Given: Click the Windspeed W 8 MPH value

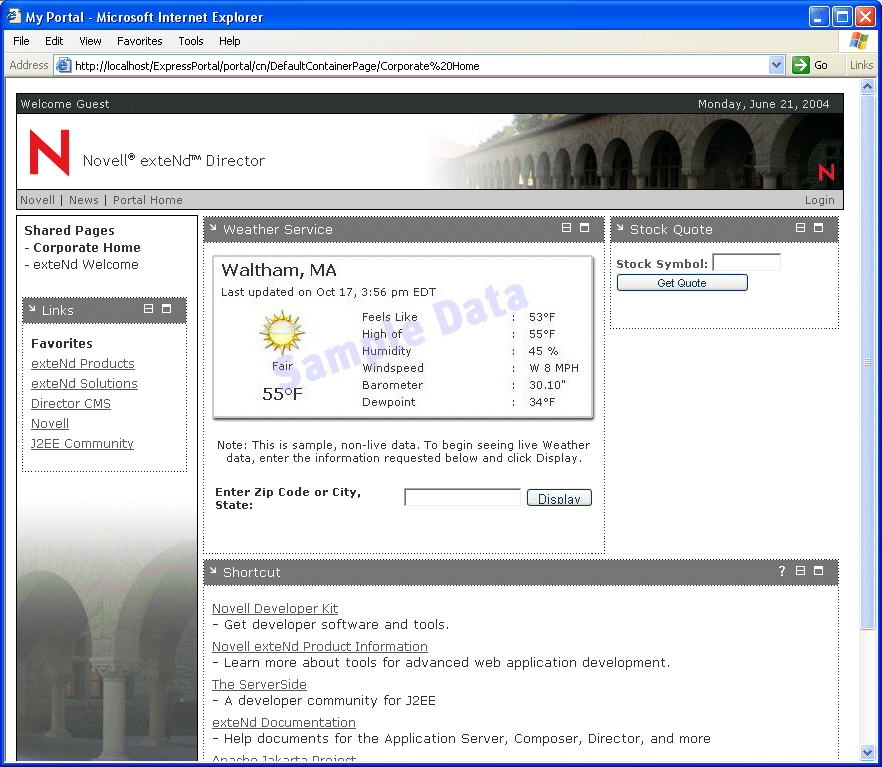Looking at the screenshot, I should (x=554, y=368).
